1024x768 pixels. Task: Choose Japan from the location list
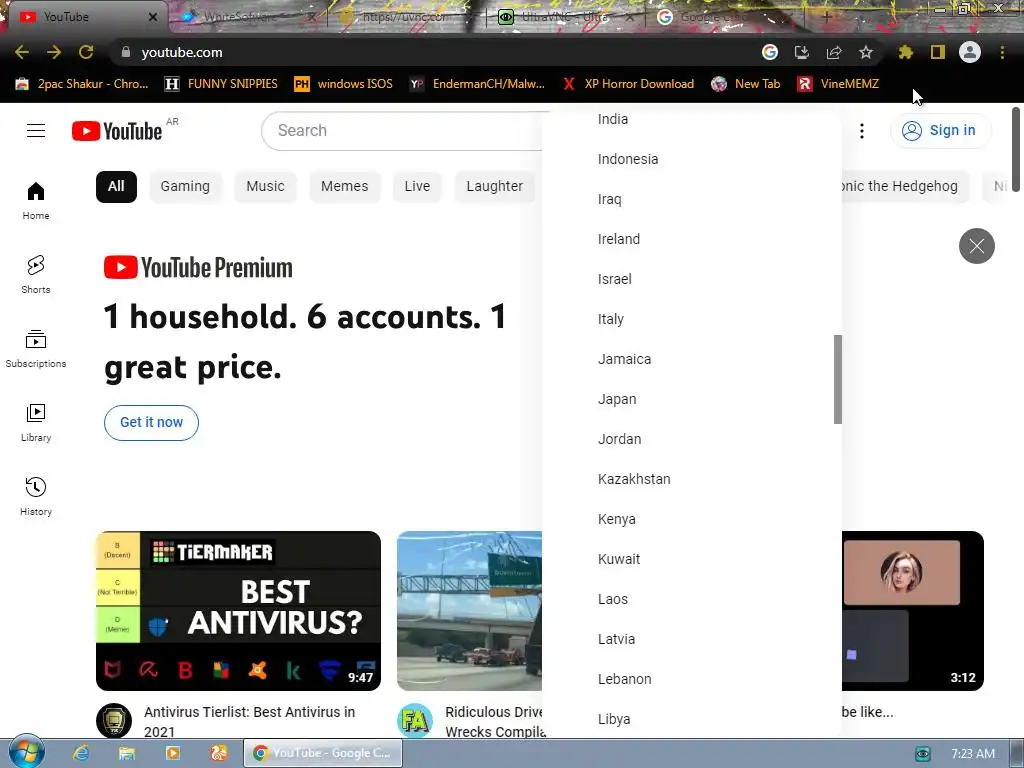point(692,399)
